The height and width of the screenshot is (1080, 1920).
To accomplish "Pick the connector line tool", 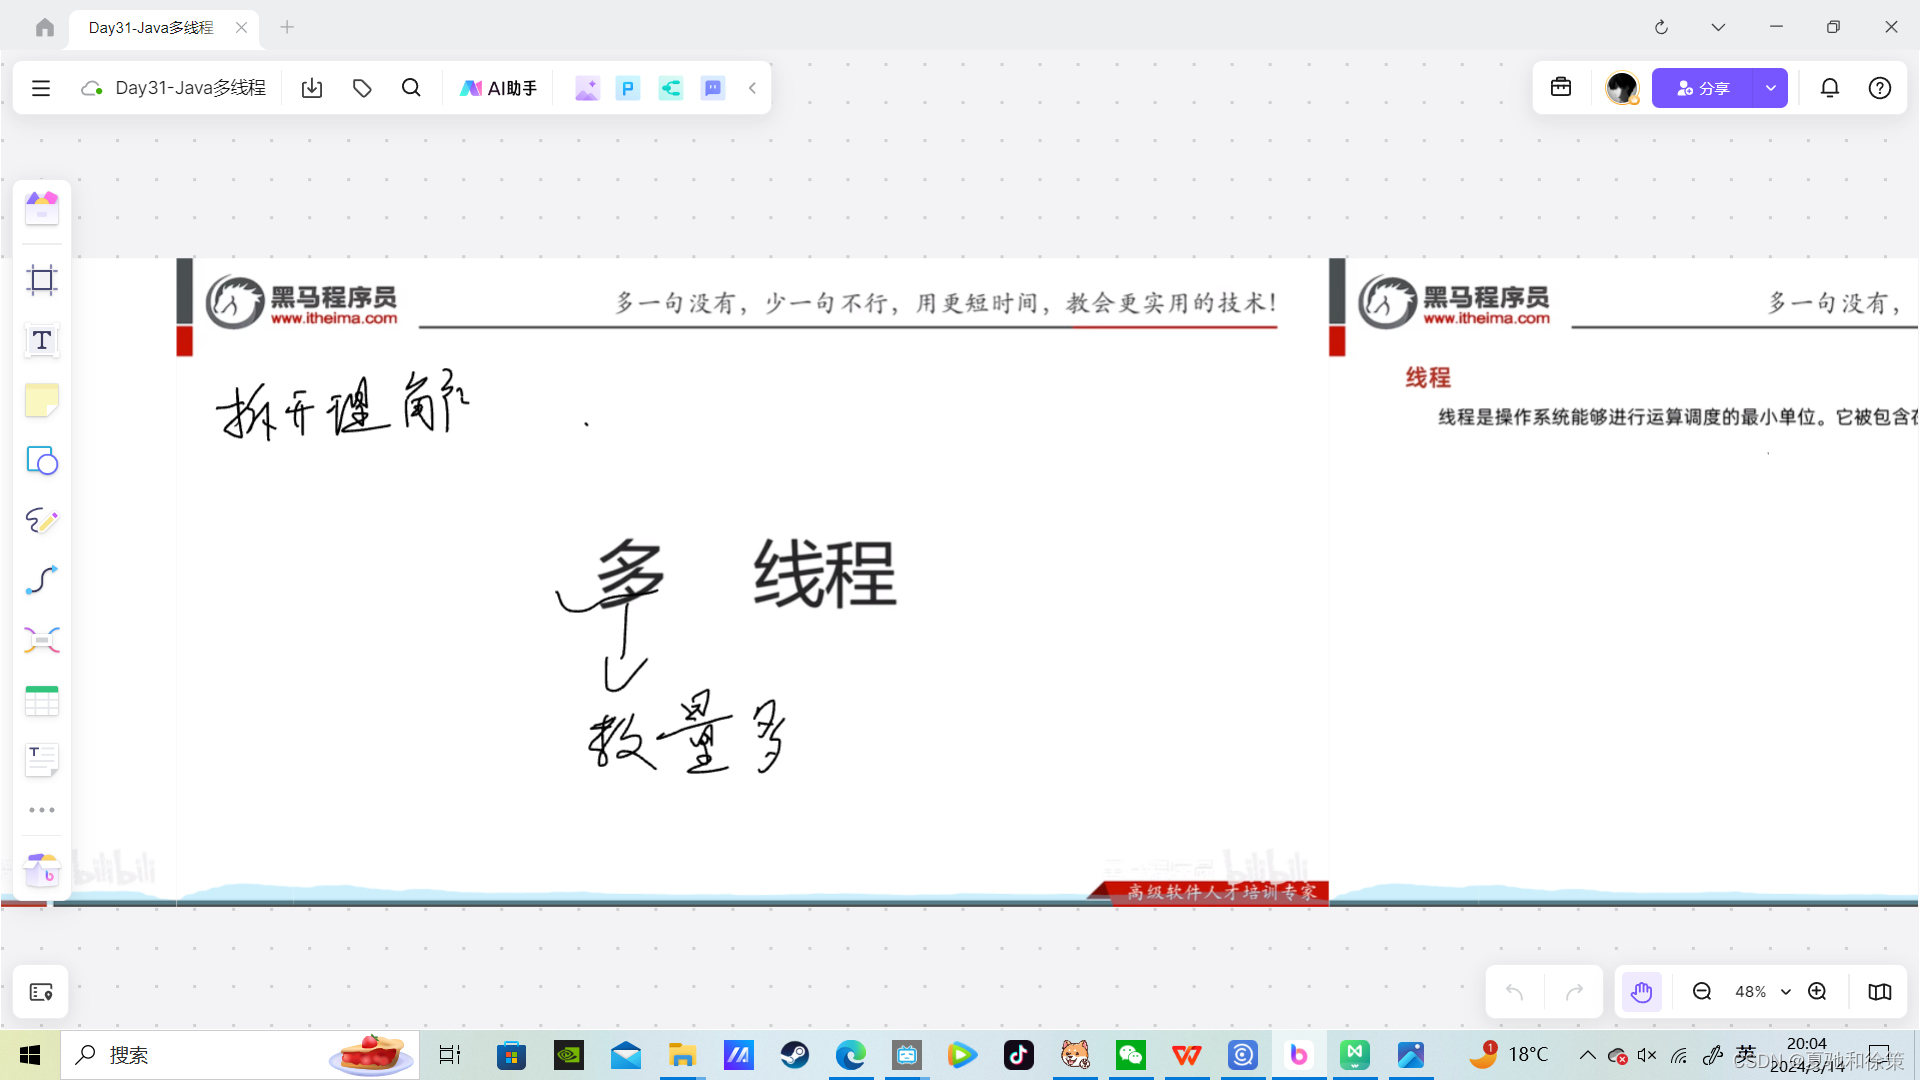I will [41, 580].
